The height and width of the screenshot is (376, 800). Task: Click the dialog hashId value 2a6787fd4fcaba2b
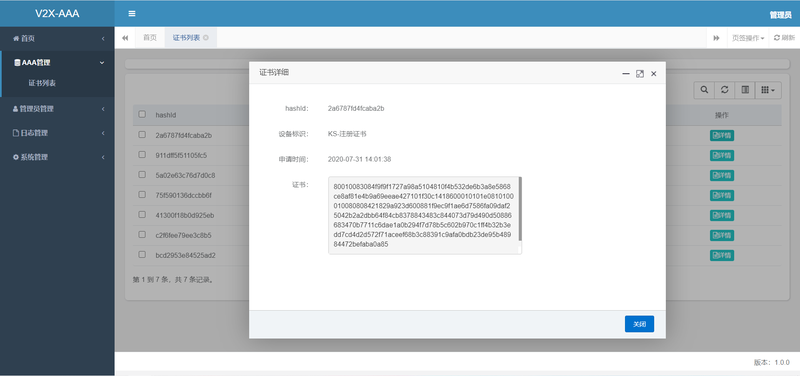(x=356, y=108)
